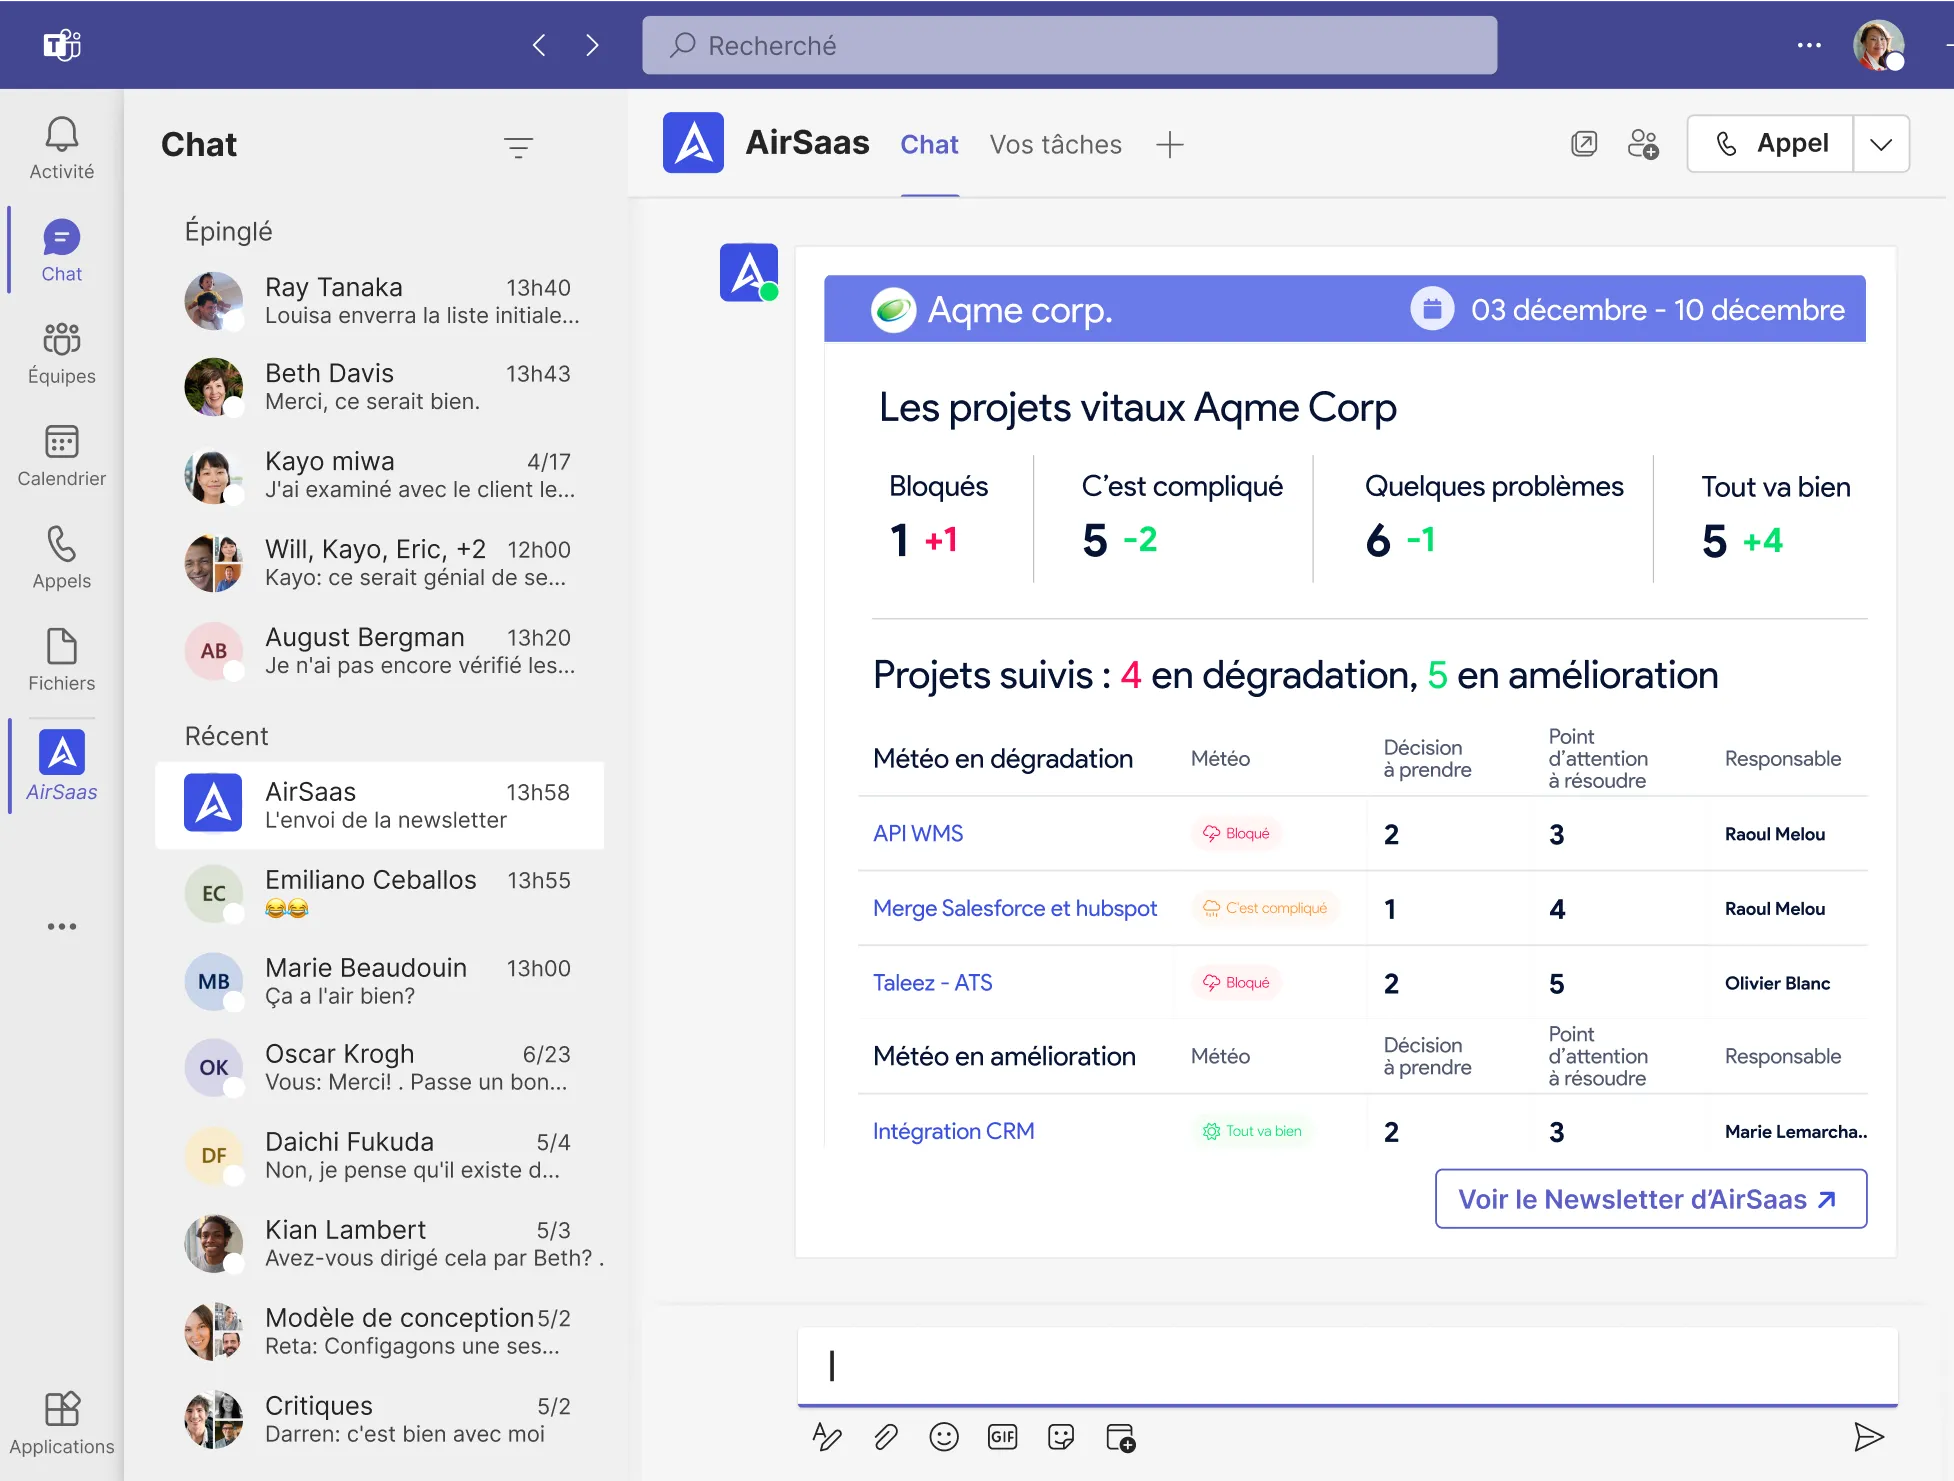Screen dimensions: 1954x1481
Task: Open the AirSaas app in the sidebar
Action: [x=61, y=765]
